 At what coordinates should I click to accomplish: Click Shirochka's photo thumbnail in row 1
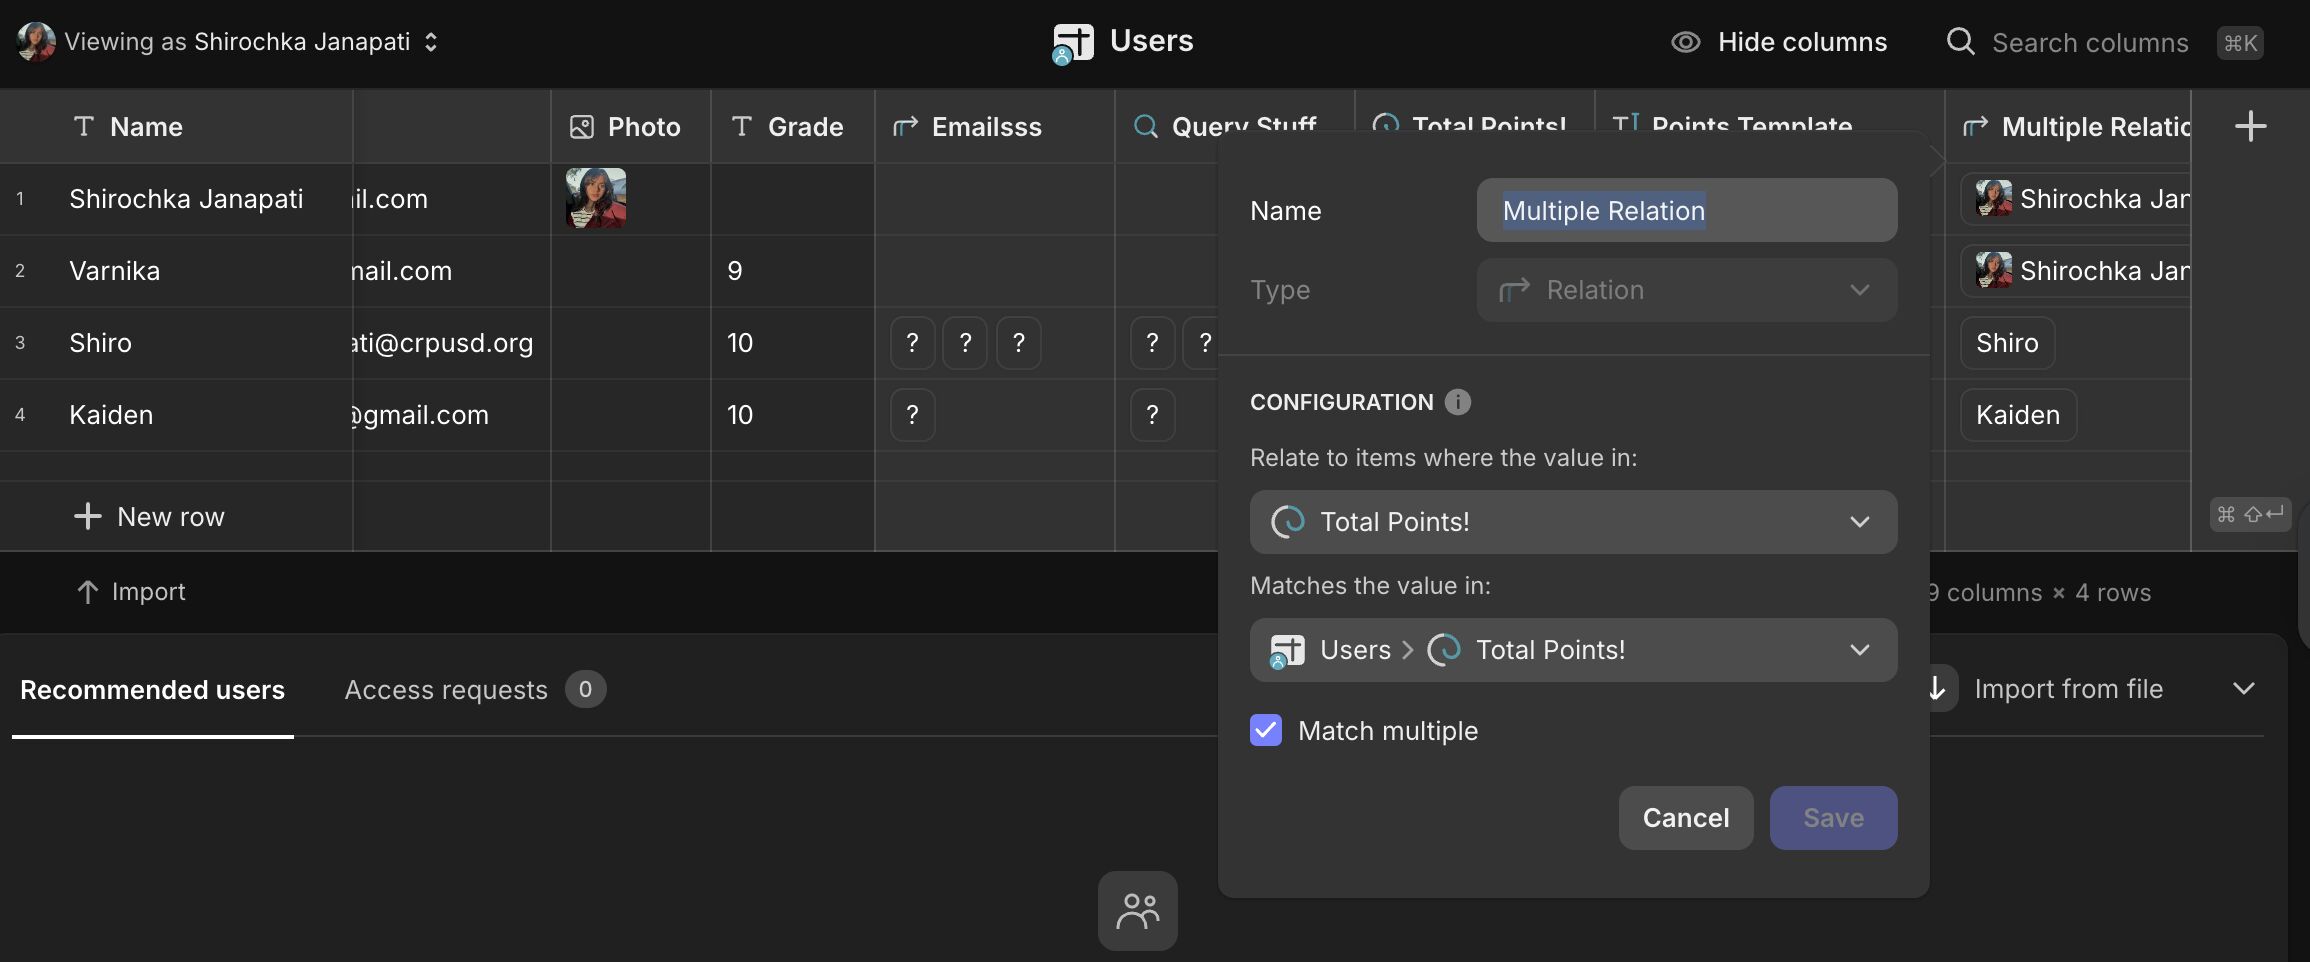(596, 198)
